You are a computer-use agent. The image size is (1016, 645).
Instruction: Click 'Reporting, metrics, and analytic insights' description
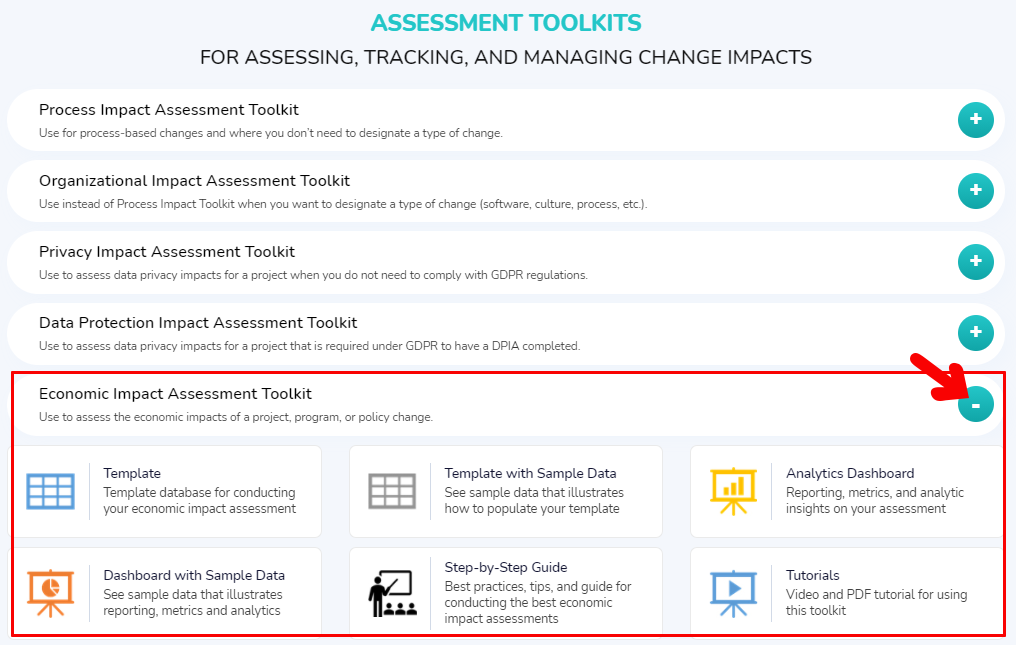point(875,500)
